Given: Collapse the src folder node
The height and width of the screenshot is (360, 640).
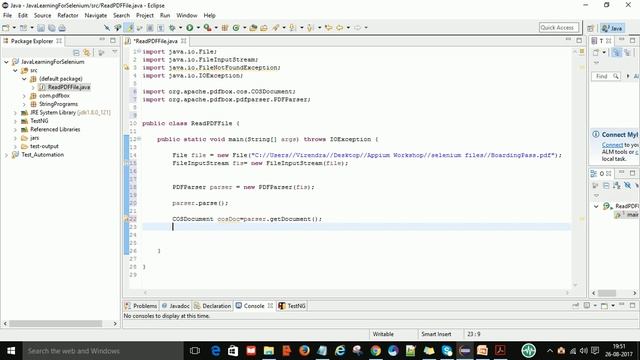Looking at the screenshot, I should click(x=15, y=71).
